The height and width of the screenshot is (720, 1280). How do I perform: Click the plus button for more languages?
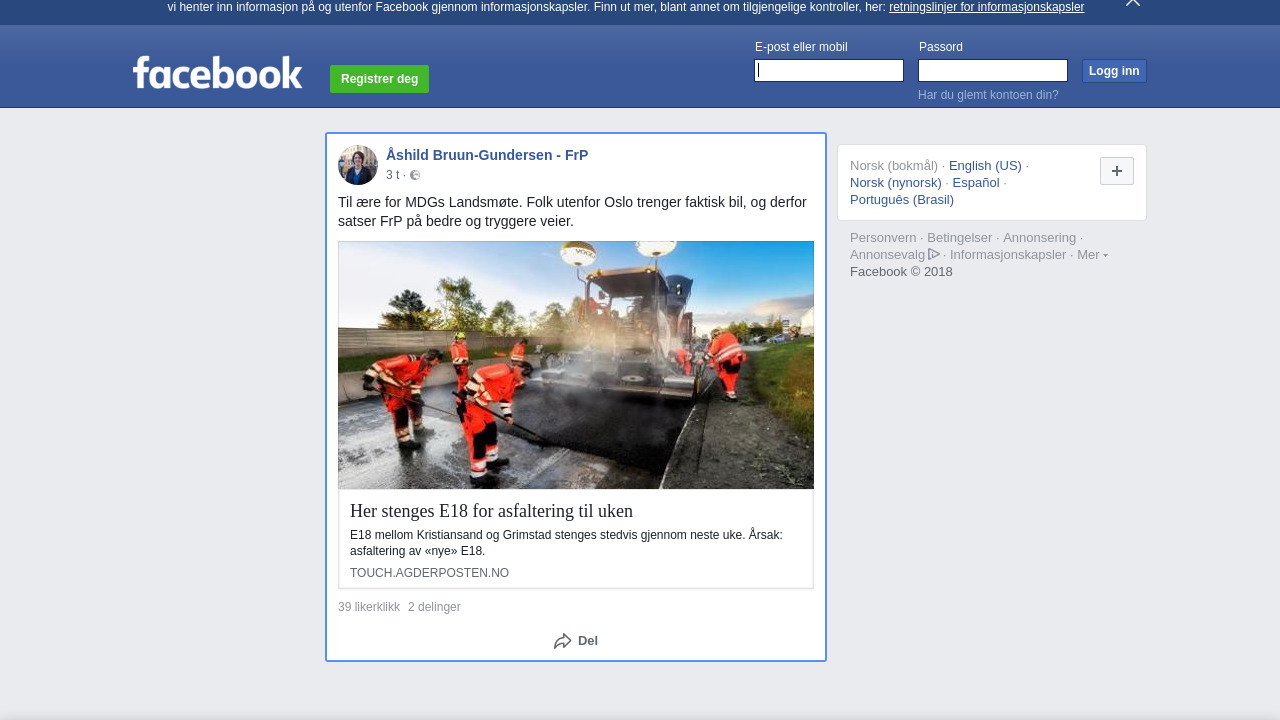(x=1117, y=171)
